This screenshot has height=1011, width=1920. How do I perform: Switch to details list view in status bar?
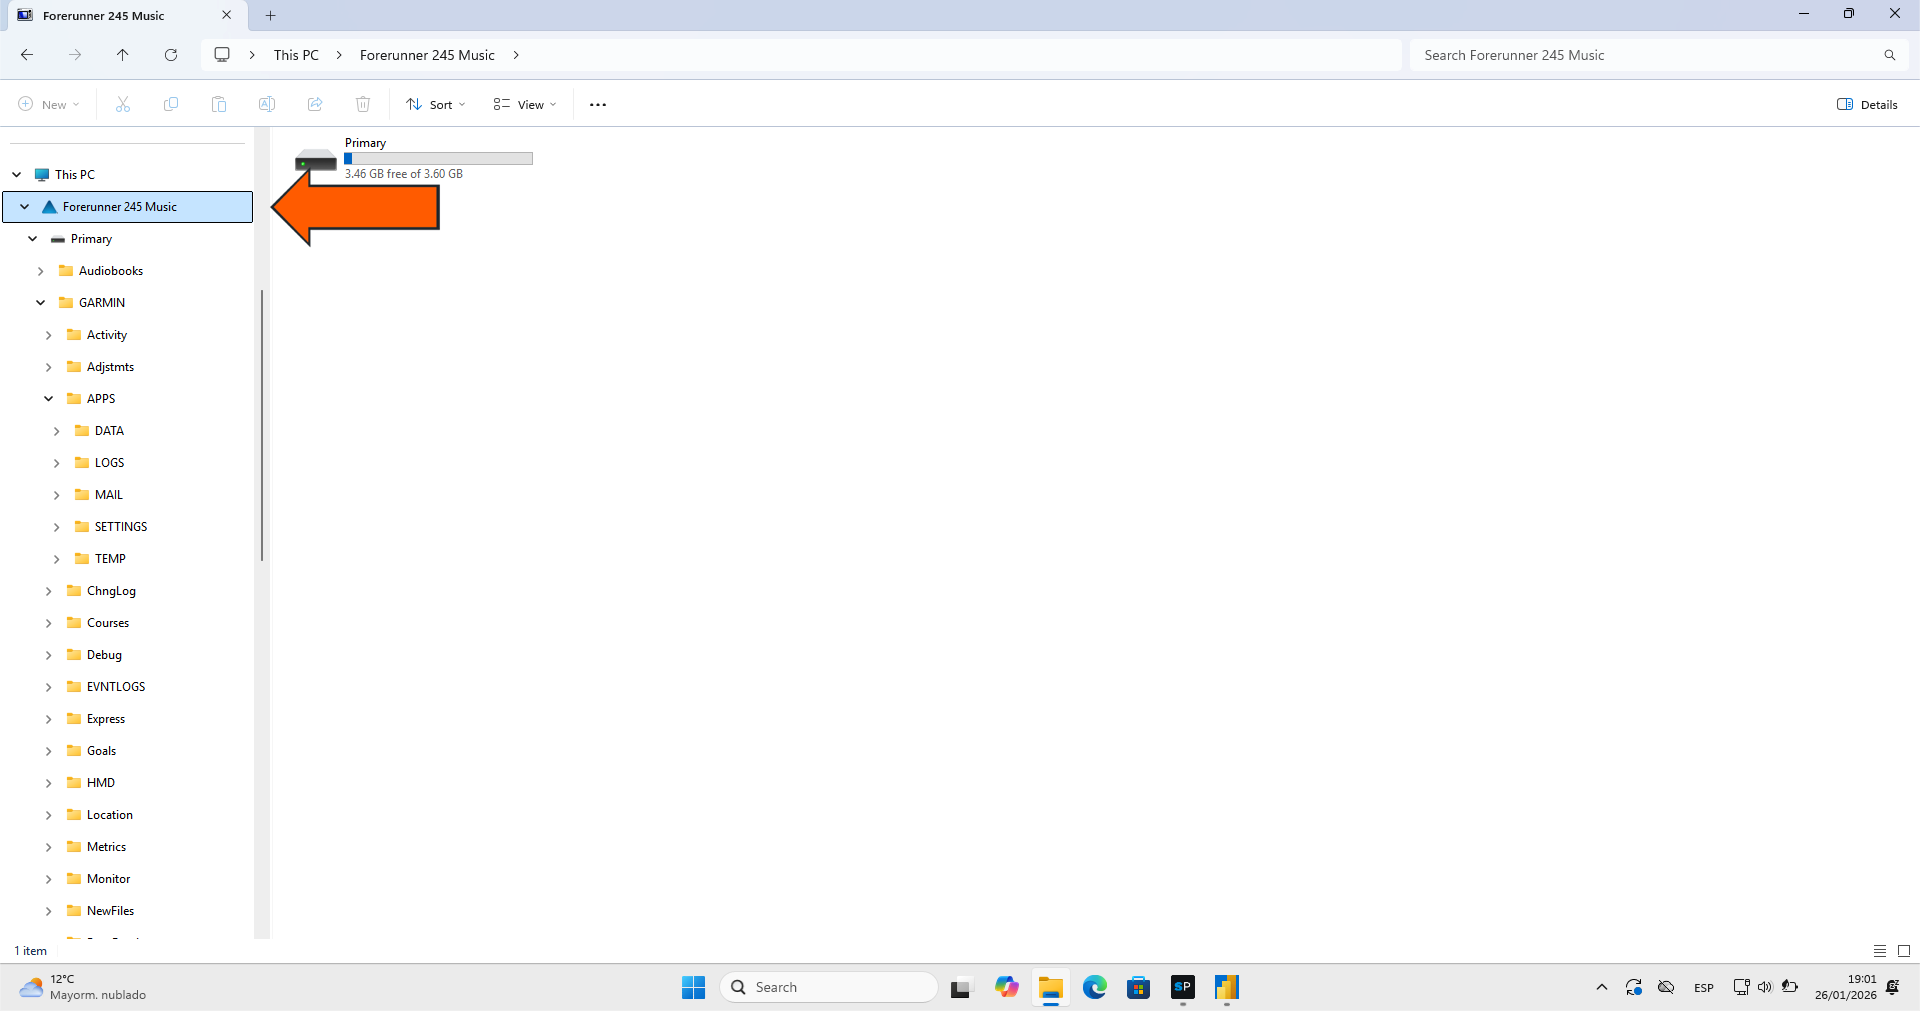(1880, 951)
